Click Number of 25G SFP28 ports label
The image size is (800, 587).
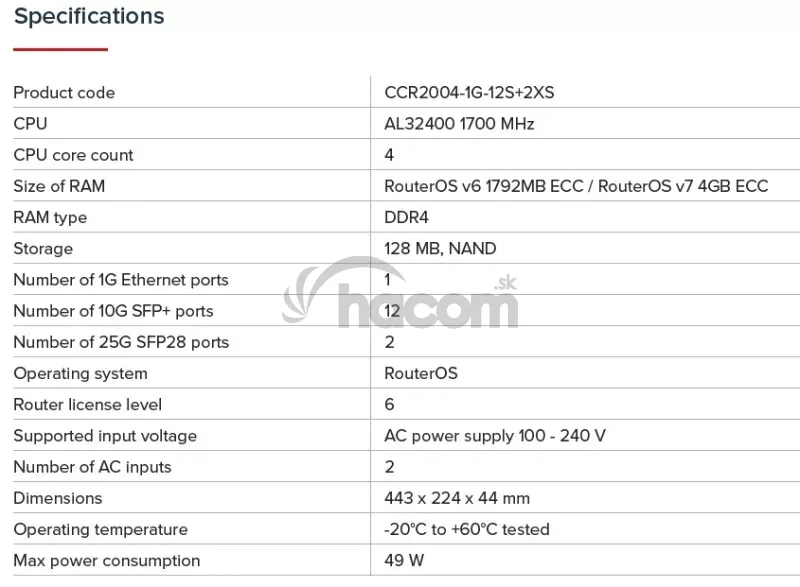121,342
